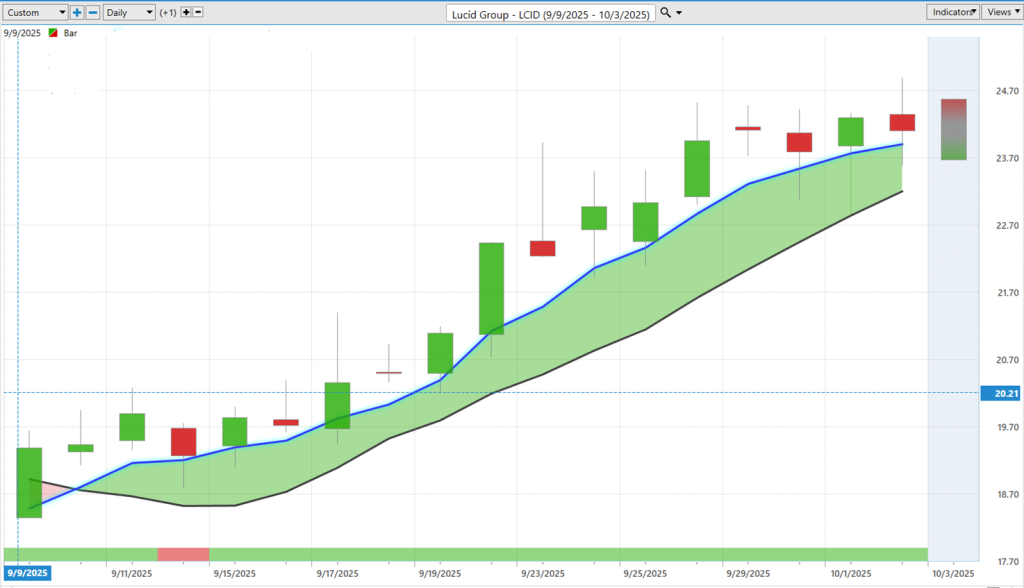Click the red segment in the bottom trend strip
The height and width of the screenshot is (588, 1024).
point(183,554)
